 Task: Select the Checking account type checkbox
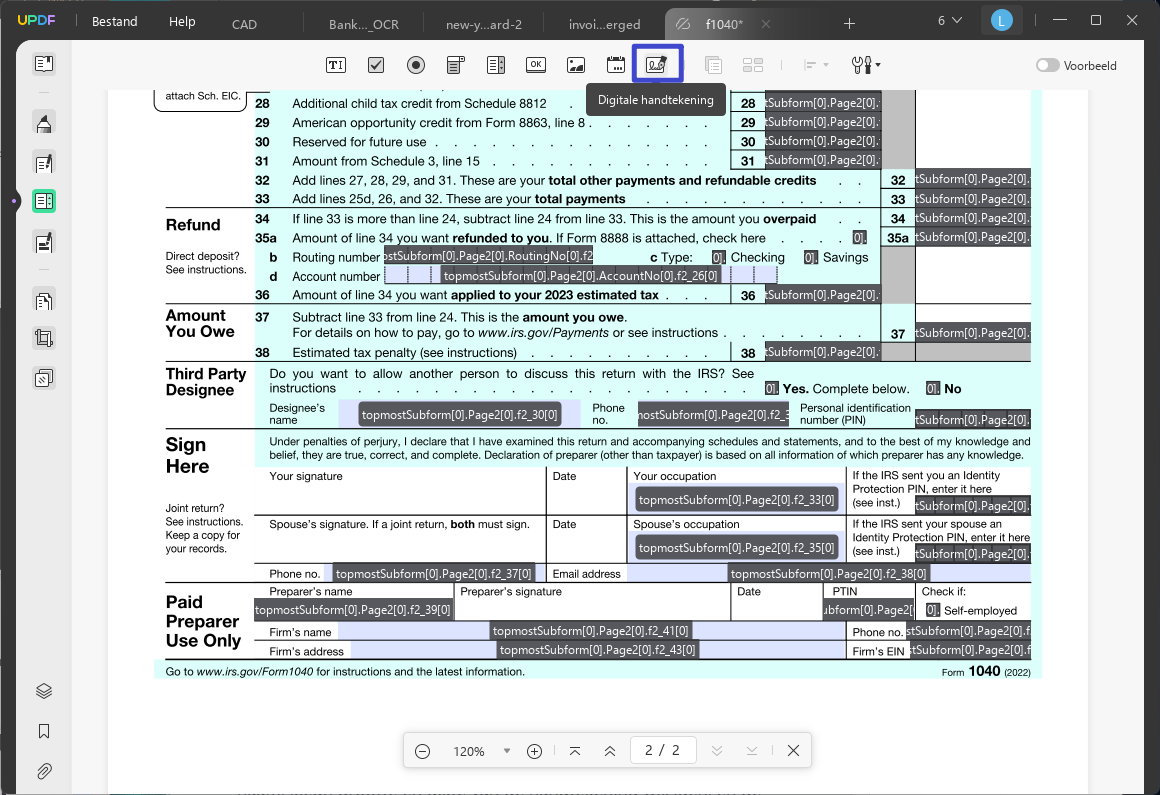point(718,257)
